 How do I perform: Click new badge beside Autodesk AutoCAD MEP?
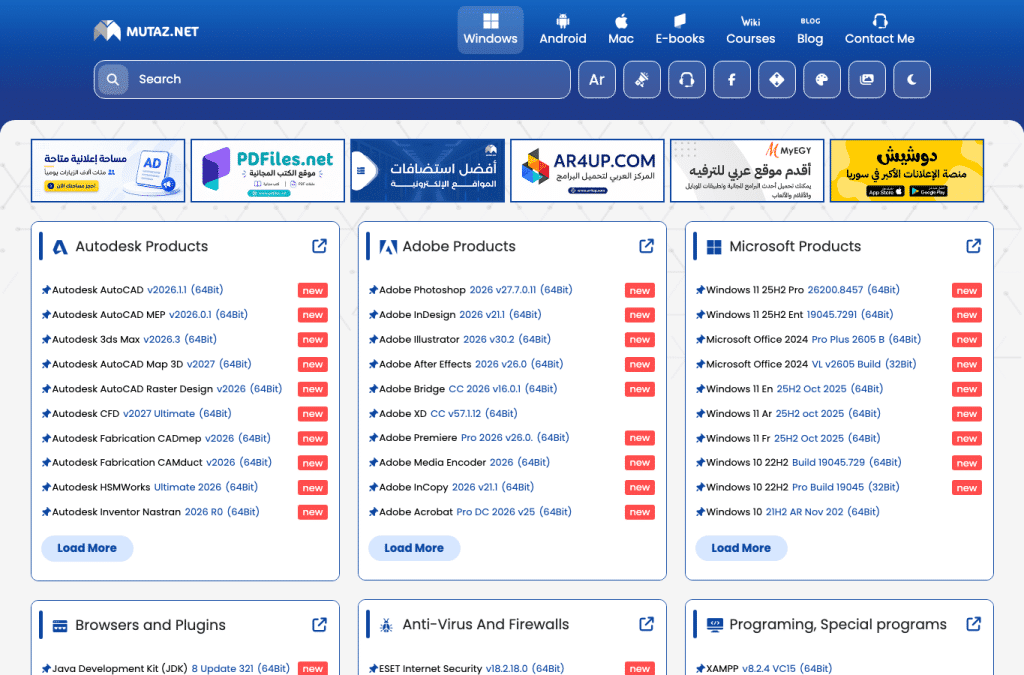click(x=313, y=315)
